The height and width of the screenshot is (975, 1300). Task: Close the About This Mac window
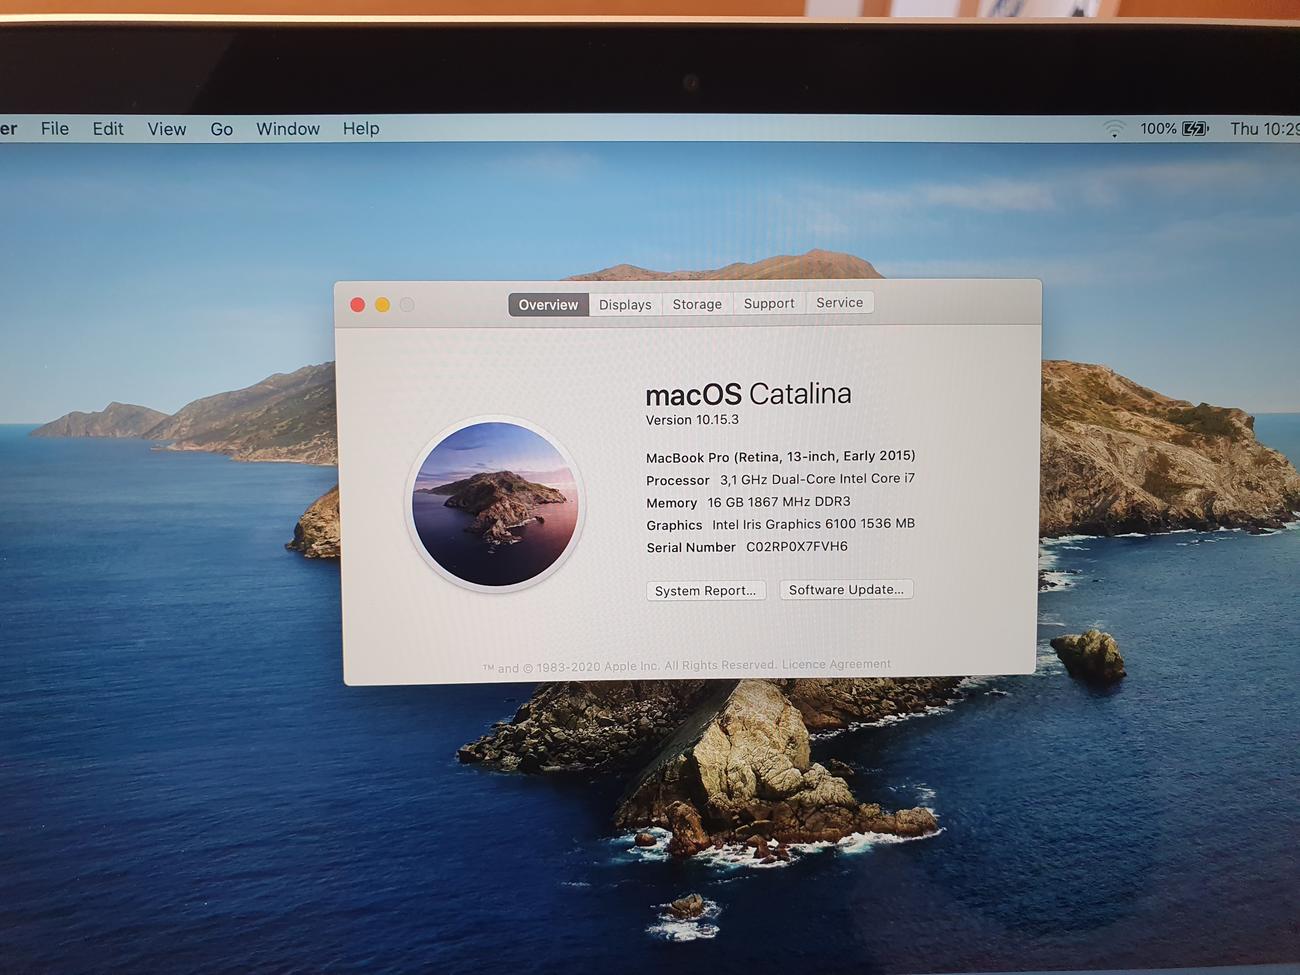click(x=357, y=305)
